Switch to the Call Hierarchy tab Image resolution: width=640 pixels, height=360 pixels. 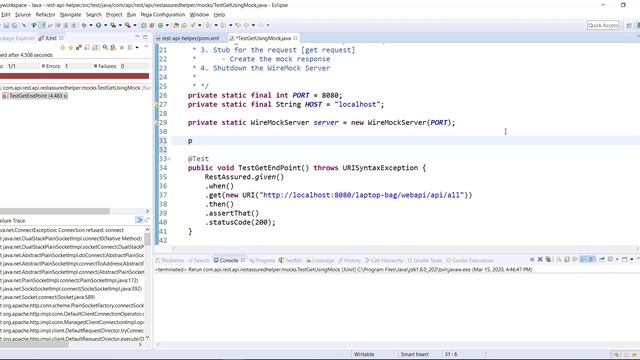point(384,260)
